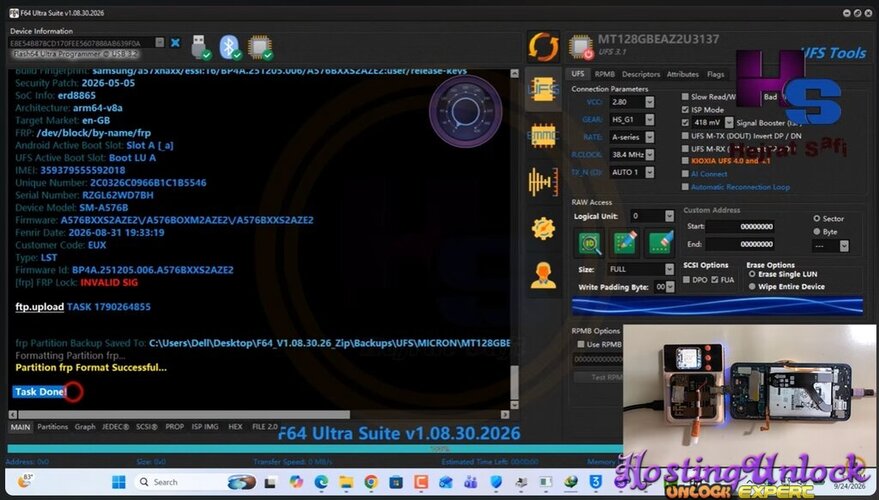
Task: Open the RATE A-series dropdown
Action: [649, 137]
